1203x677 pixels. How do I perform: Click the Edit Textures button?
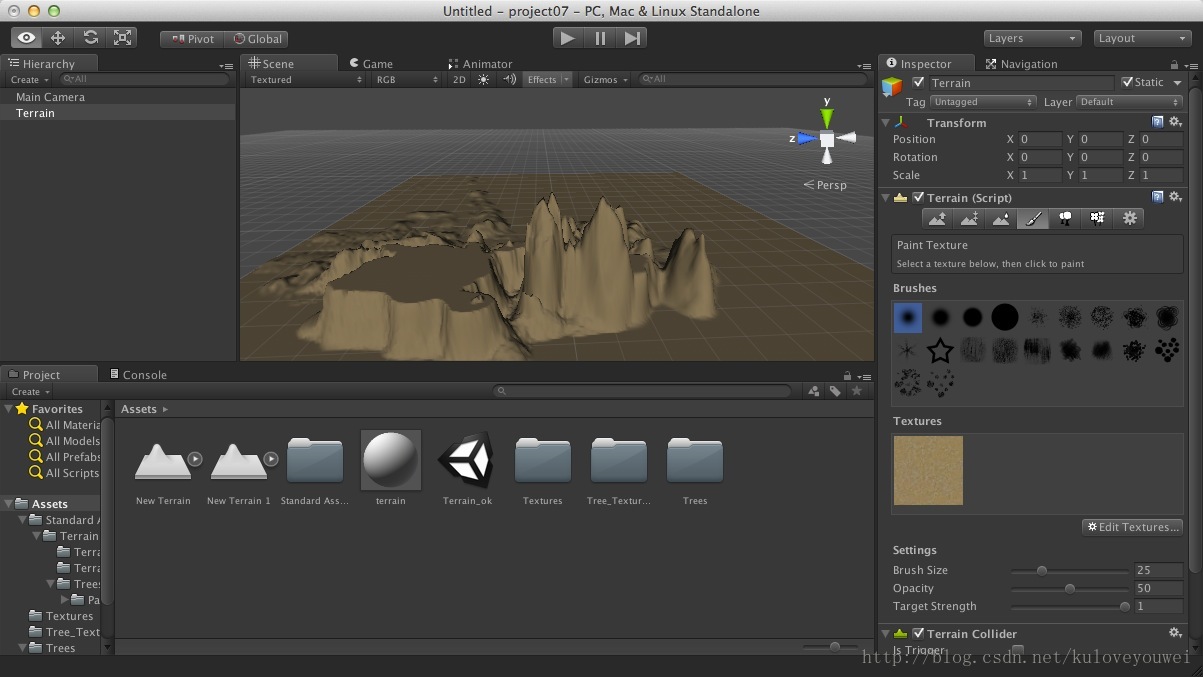[1133, 527]
